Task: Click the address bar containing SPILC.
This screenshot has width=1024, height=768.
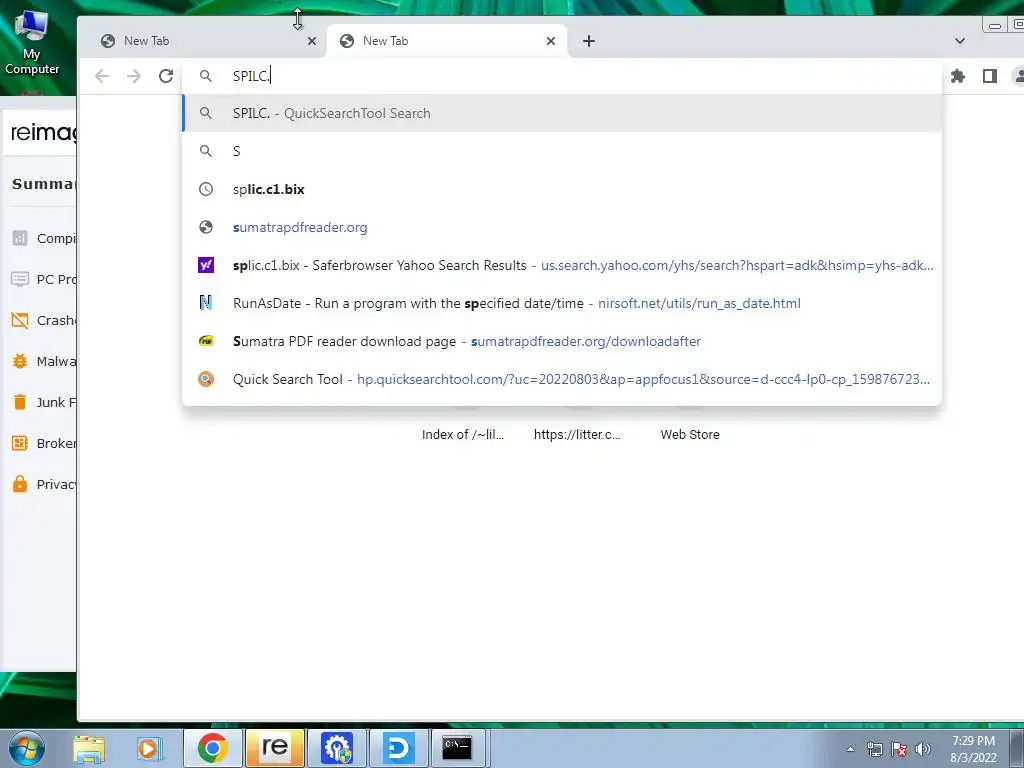Action: click(562, 76)
